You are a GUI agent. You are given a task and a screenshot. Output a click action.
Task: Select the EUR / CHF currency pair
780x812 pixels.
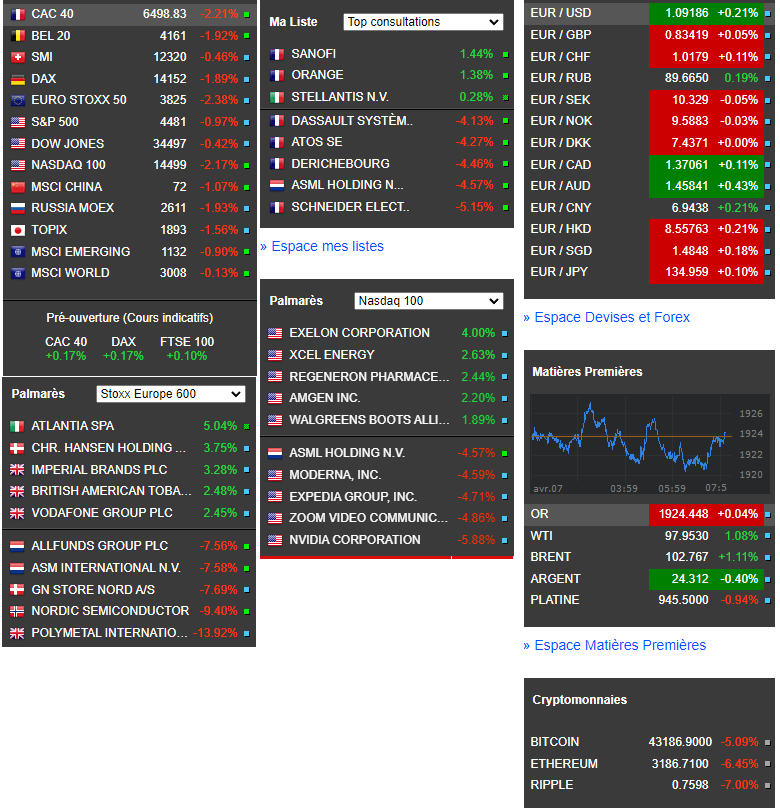[x=649, y=57]
